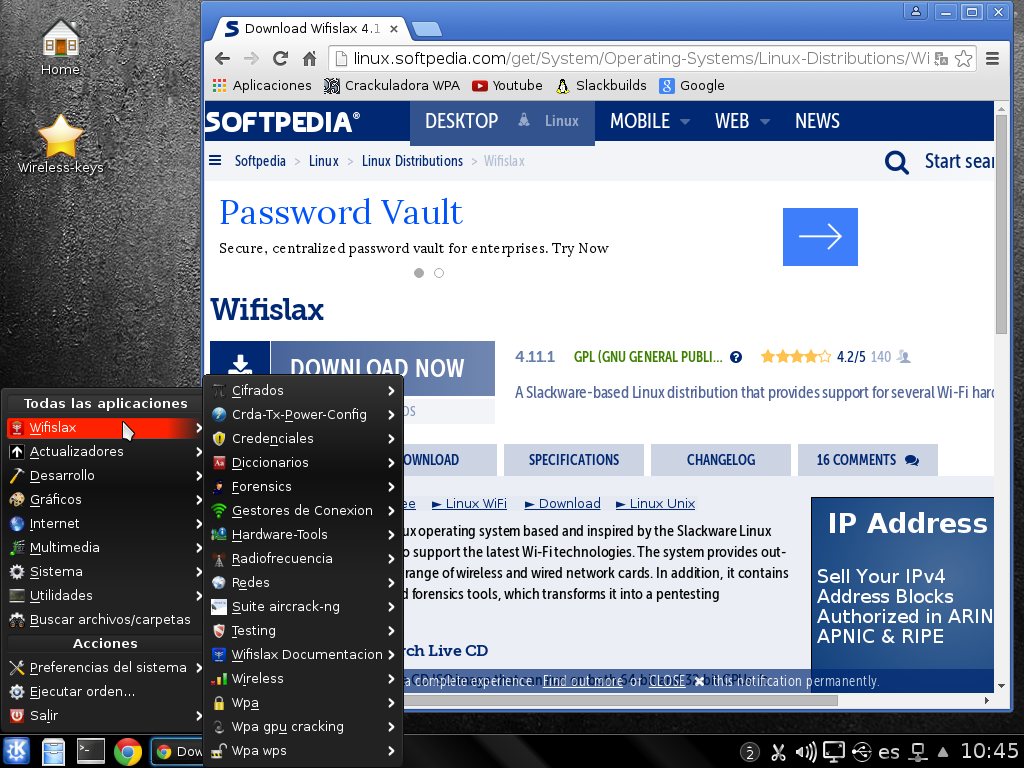Image resolution: width=1024 pixels, height=768 pixels.
Task: Expand the Preferencias del sistema submenu
Action: (x=105, y=667)
